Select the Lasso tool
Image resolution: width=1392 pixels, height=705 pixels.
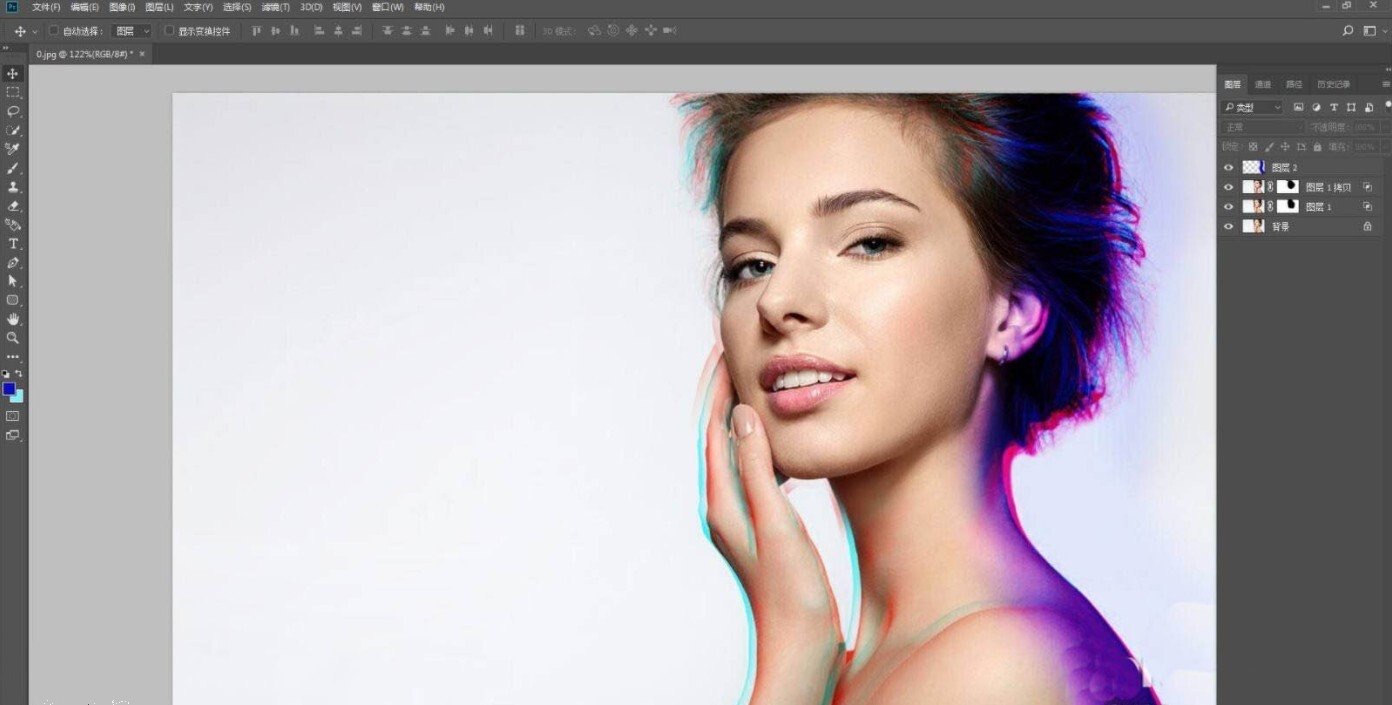[13, 111]
